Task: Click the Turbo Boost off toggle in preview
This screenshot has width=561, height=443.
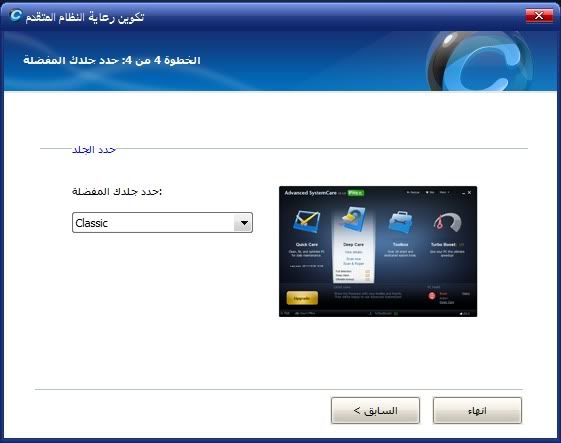Action: (x=461, y=245)
